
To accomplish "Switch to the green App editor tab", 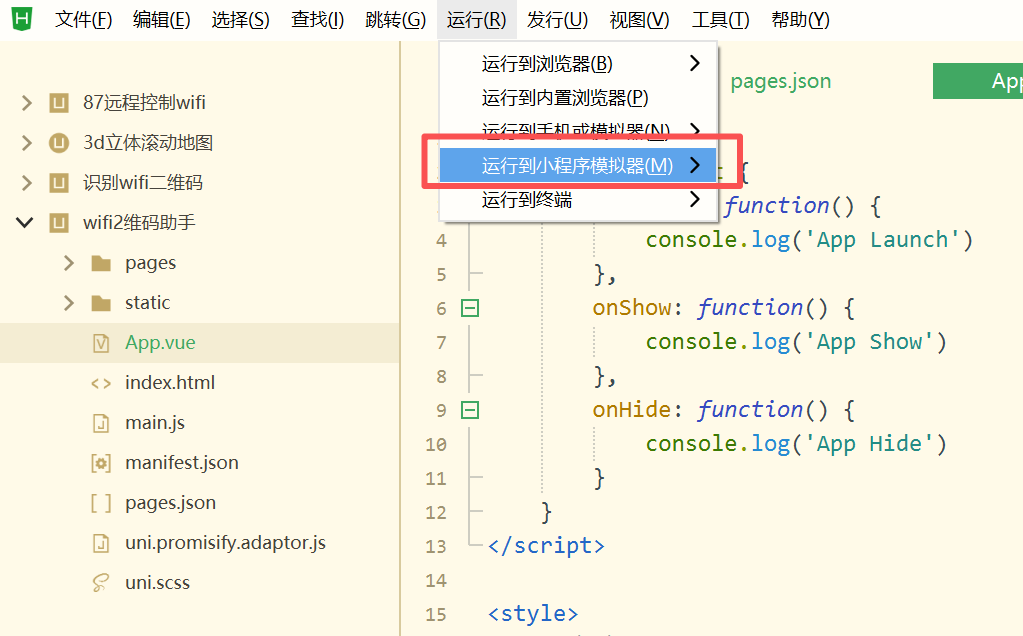I will tap(978, 81).
